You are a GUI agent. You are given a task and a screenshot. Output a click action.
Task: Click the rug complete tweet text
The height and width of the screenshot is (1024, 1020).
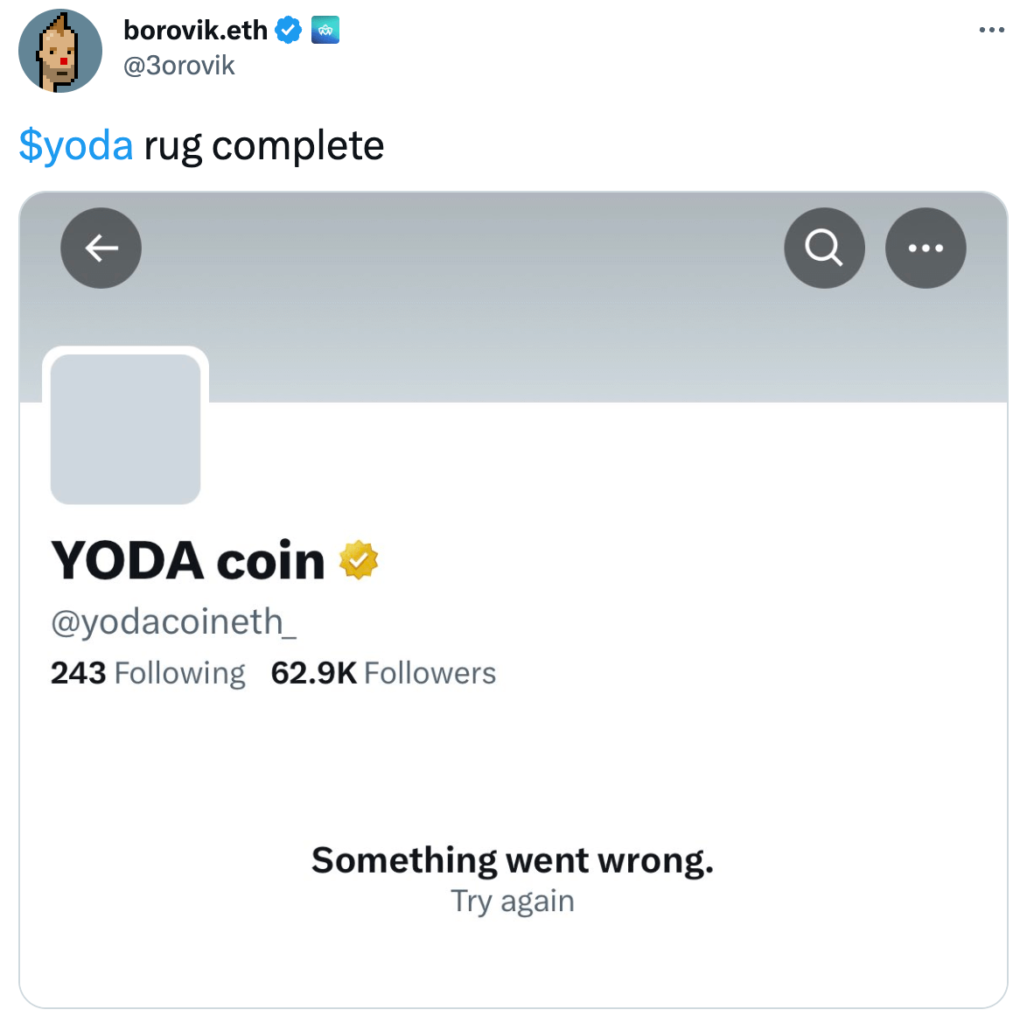tap(265, 146)
